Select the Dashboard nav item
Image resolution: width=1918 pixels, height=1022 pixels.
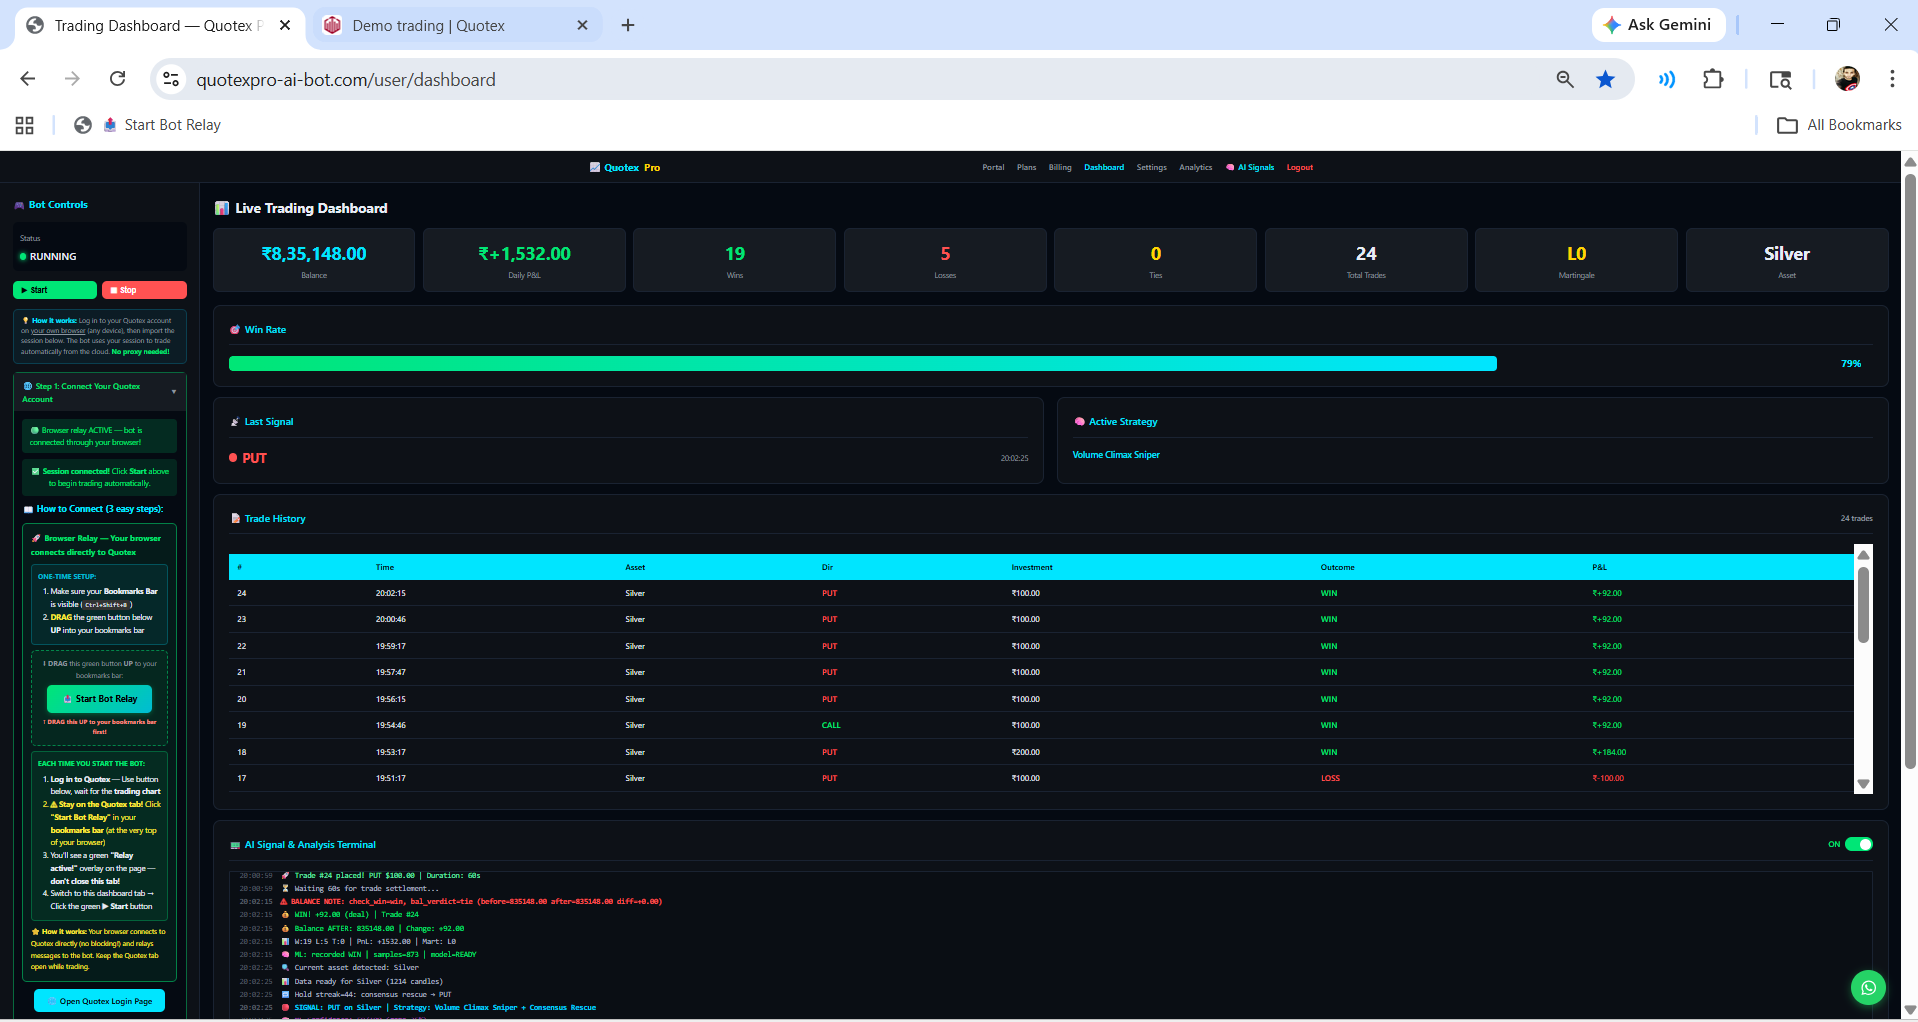(x=1104, y=167)
